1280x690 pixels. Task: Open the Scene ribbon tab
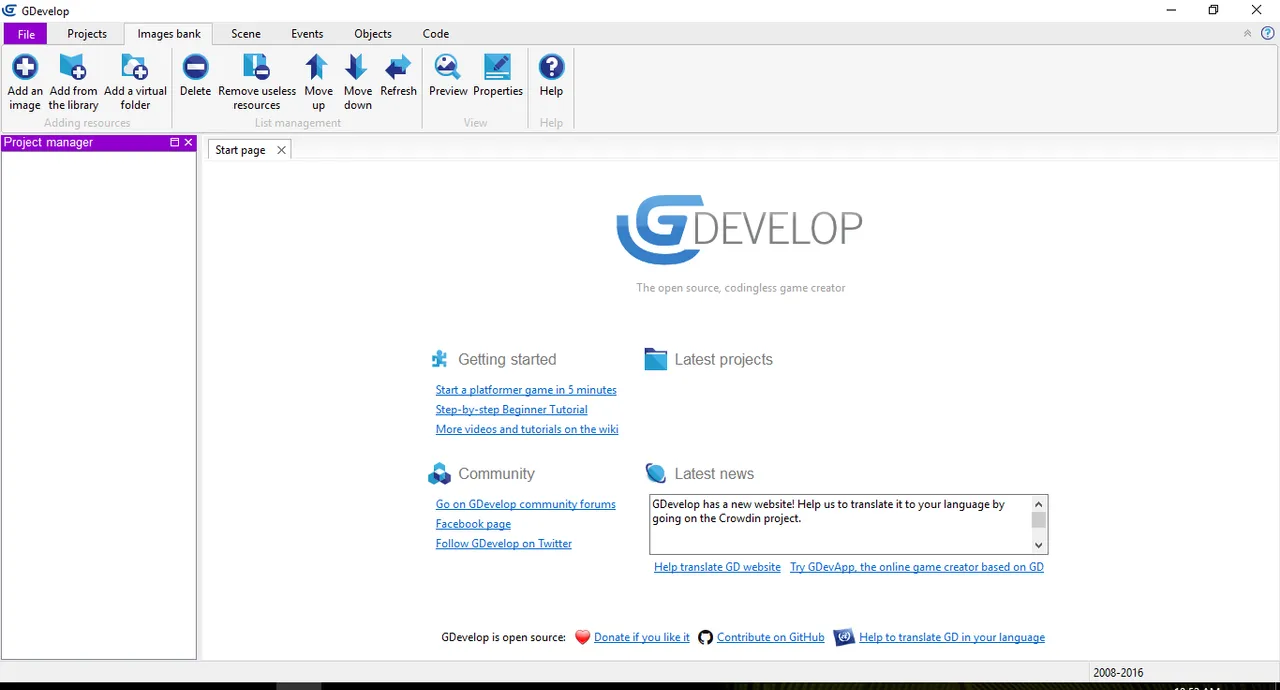246,34
